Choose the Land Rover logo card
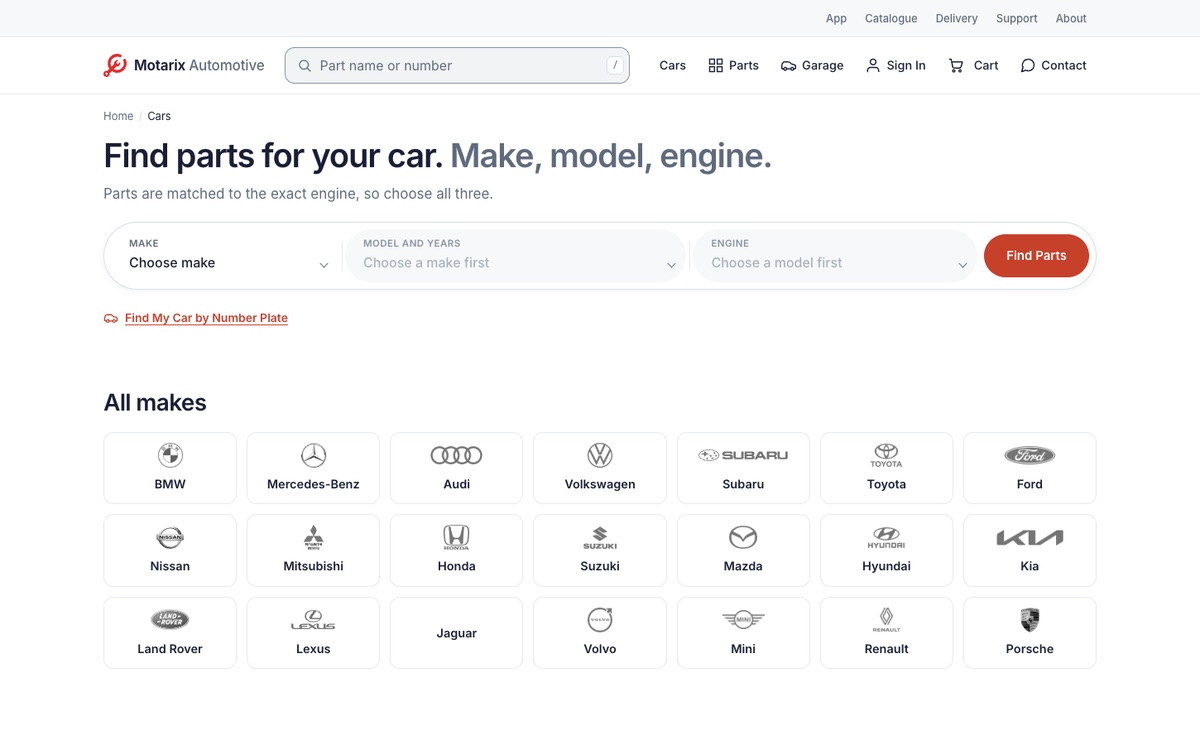 click(170, 633)
